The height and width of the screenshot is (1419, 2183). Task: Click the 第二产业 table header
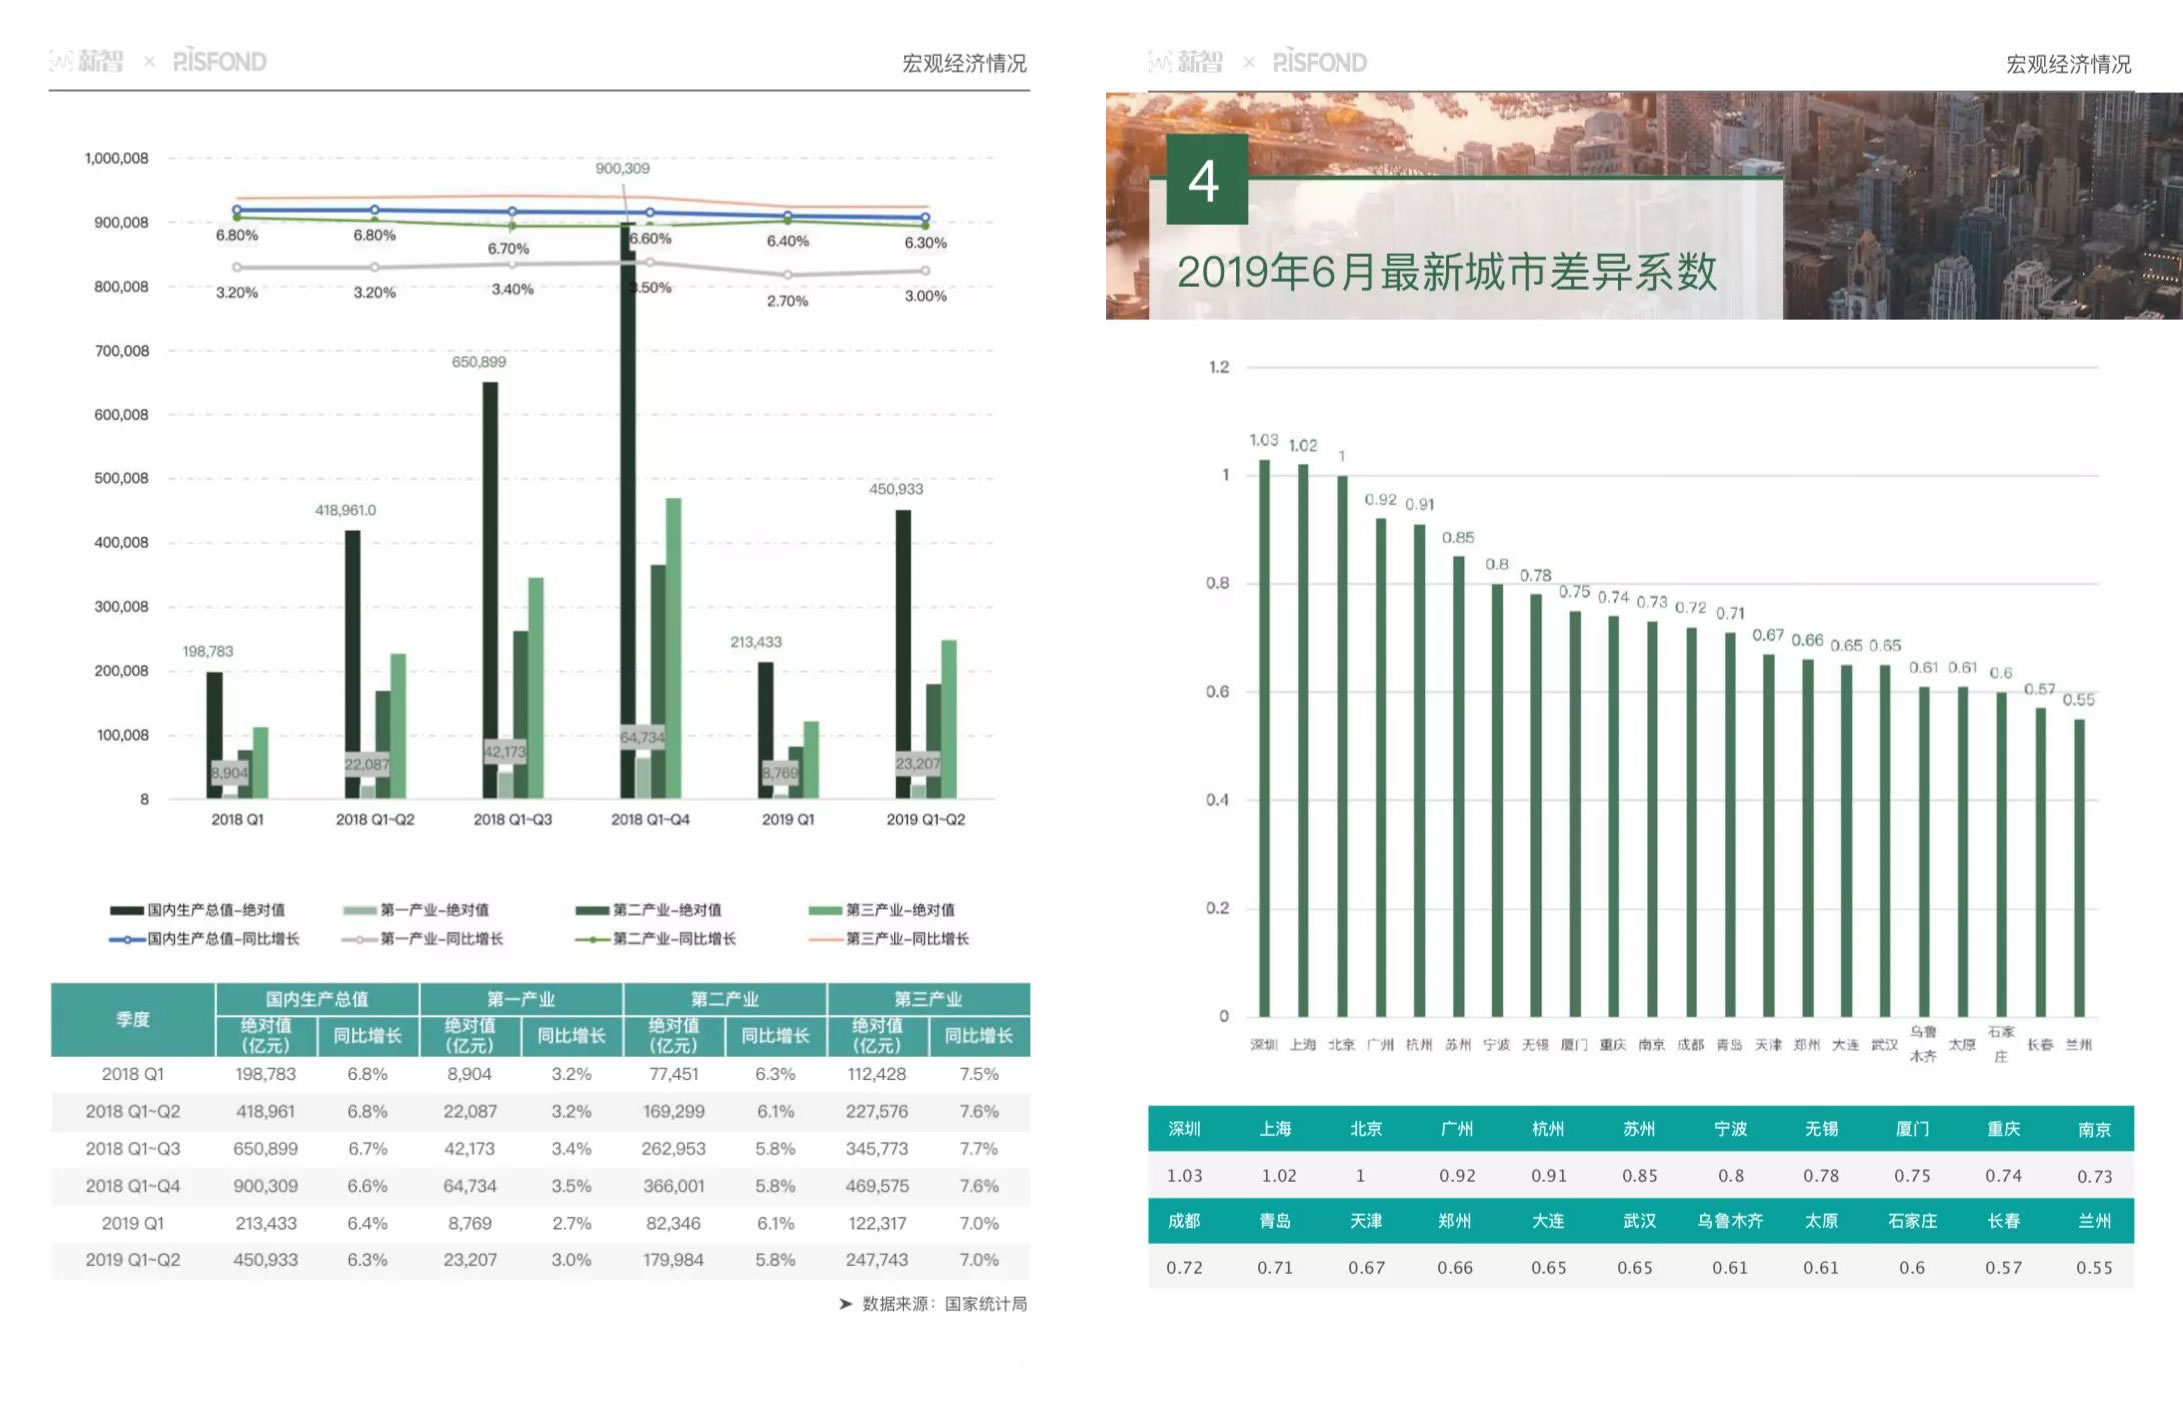(725, 999)
